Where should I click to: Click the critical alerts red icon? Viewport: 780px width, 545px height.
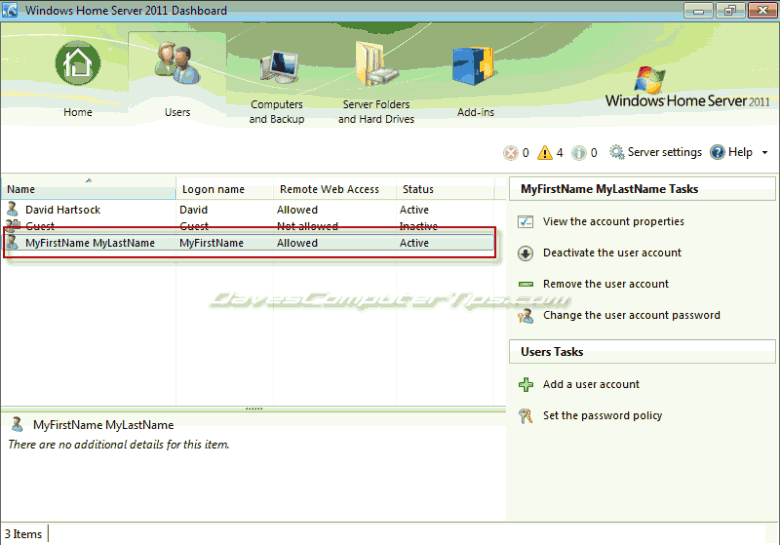click(x=510, y=153)
